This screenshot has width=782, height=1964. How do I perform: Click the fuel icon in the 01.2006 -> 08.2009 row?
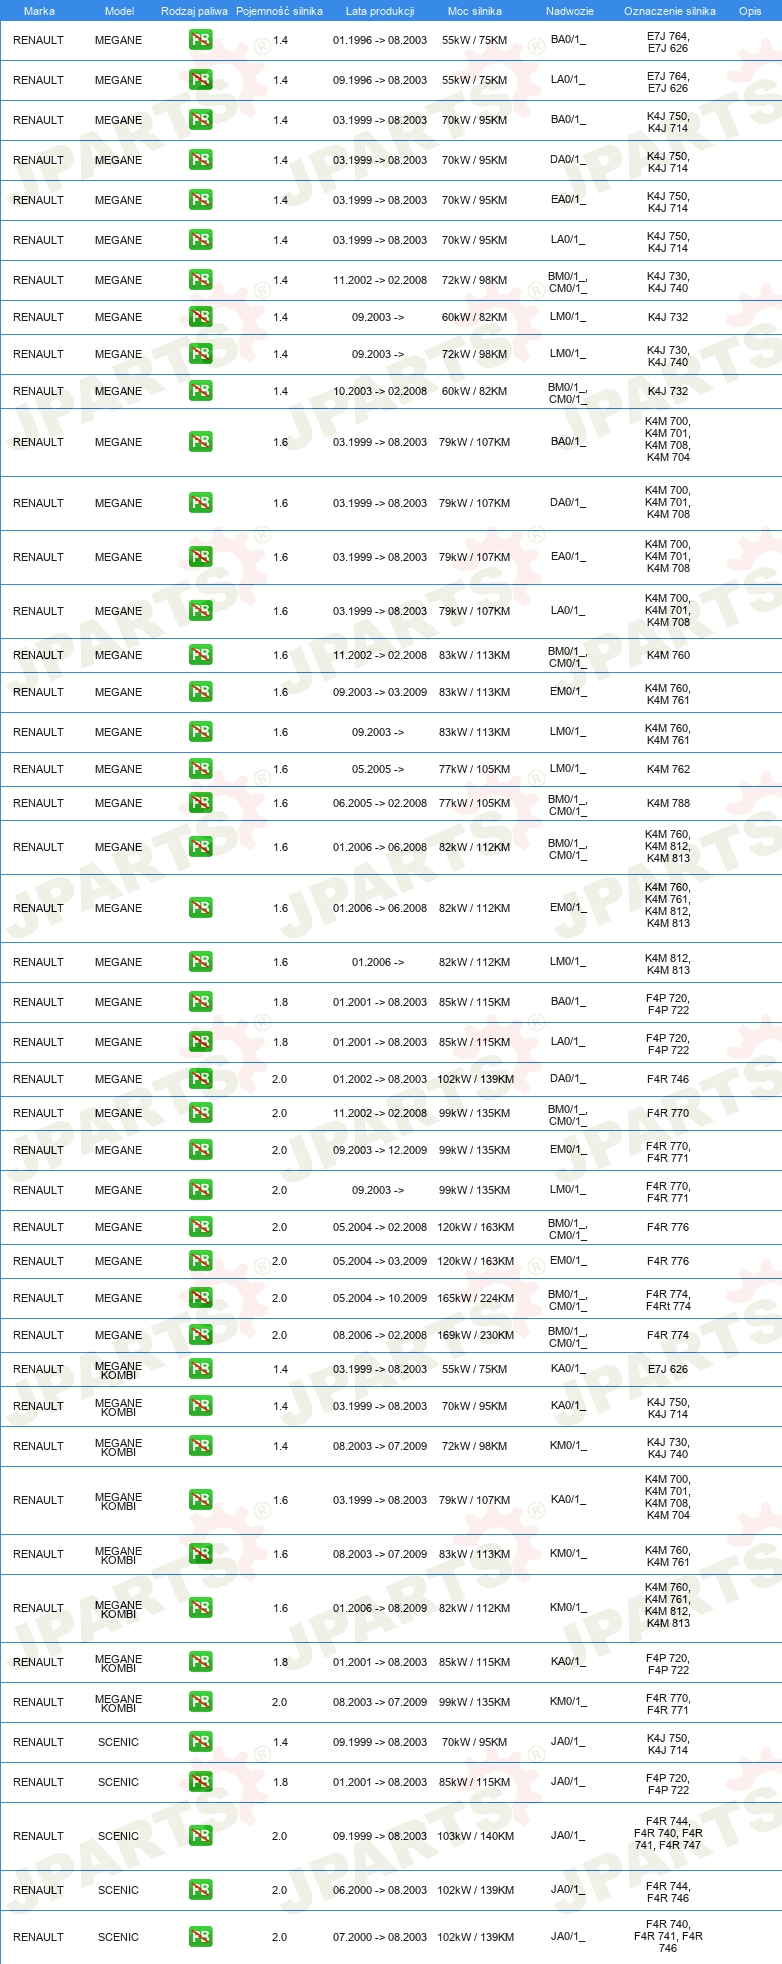tap(201, 1608)
